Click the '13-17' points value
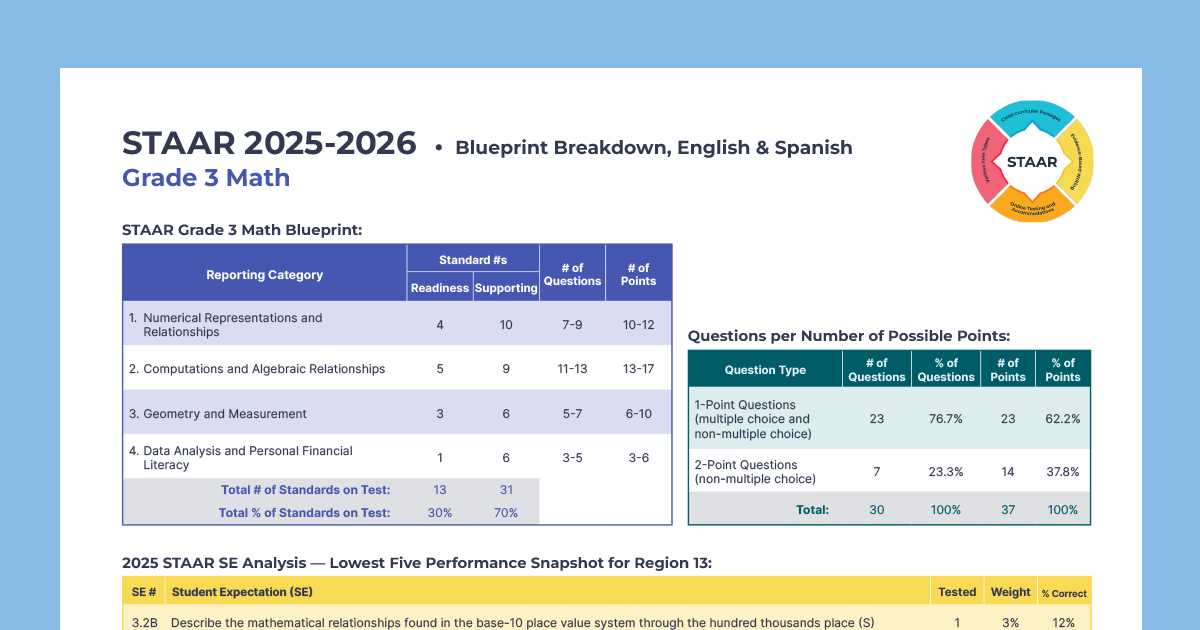Screen dimensions: 1200x630 (638, 369)
